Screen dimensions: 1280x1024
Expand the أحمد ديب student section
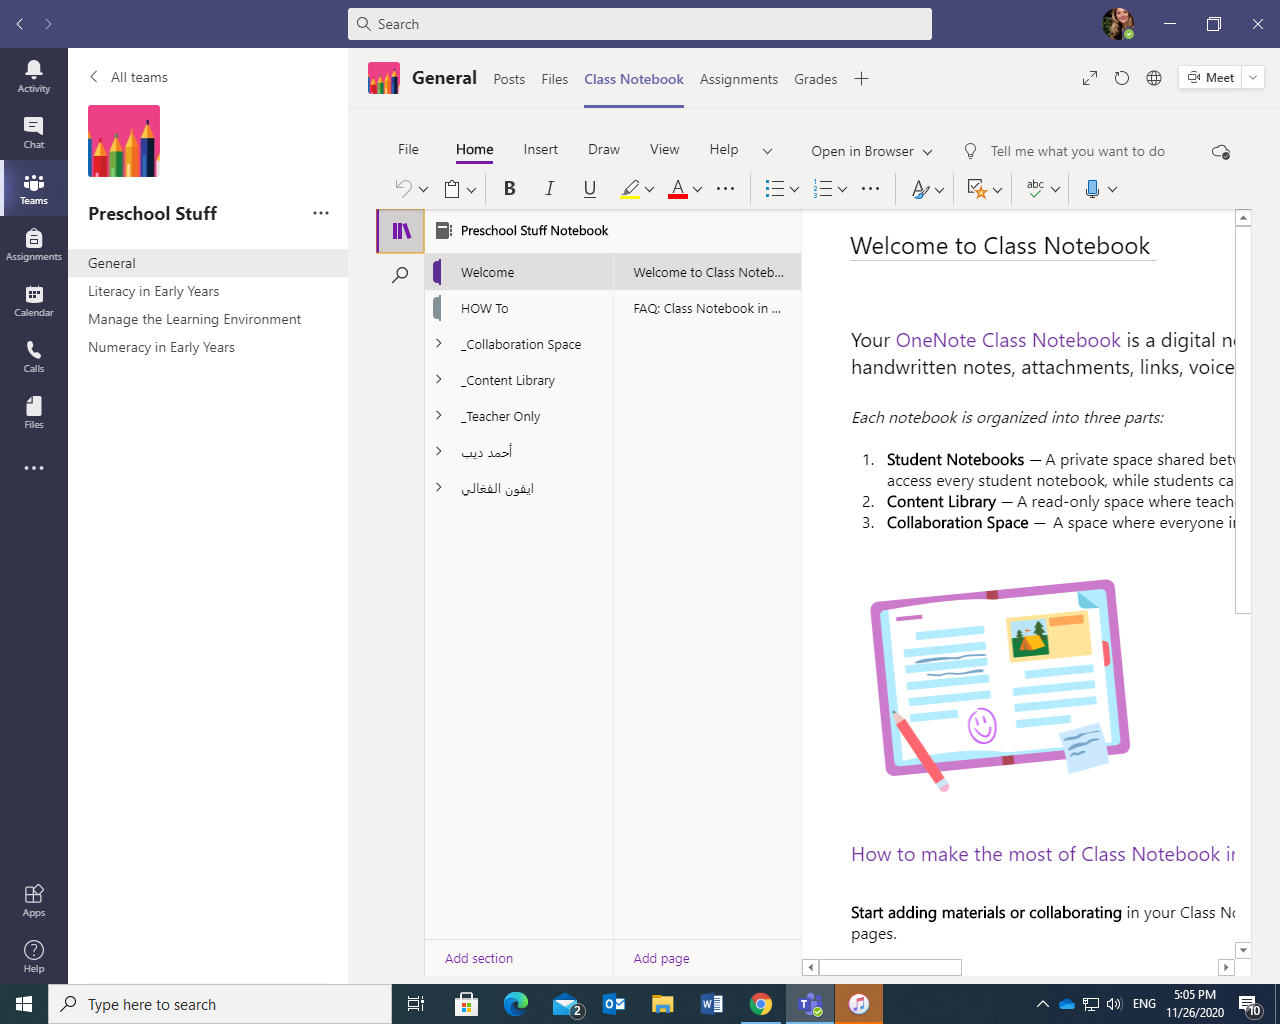[x=438, y=451]
